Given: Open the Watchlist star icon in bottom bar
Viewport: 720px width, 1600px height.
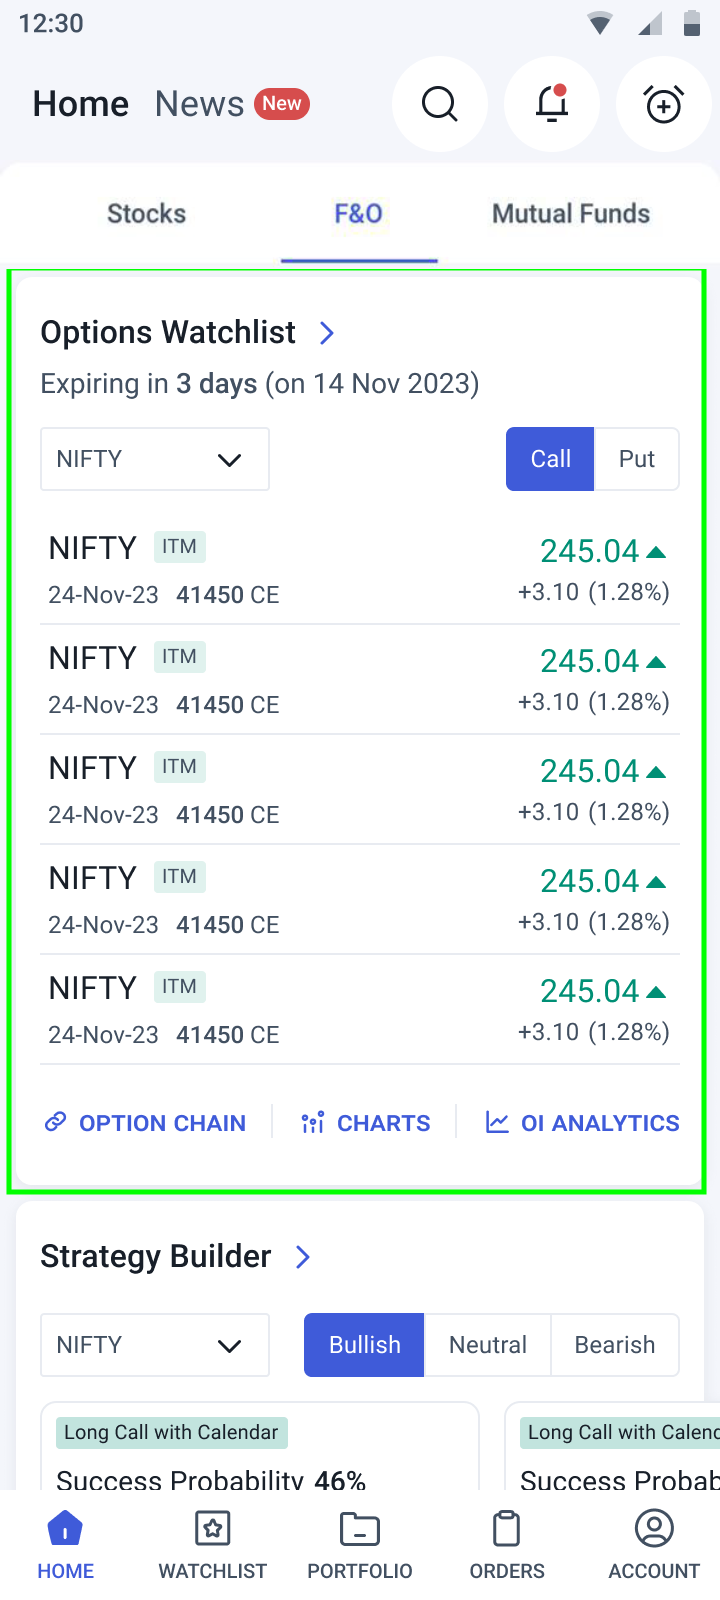Looking at the screenshot, I should coord(213,1529).
